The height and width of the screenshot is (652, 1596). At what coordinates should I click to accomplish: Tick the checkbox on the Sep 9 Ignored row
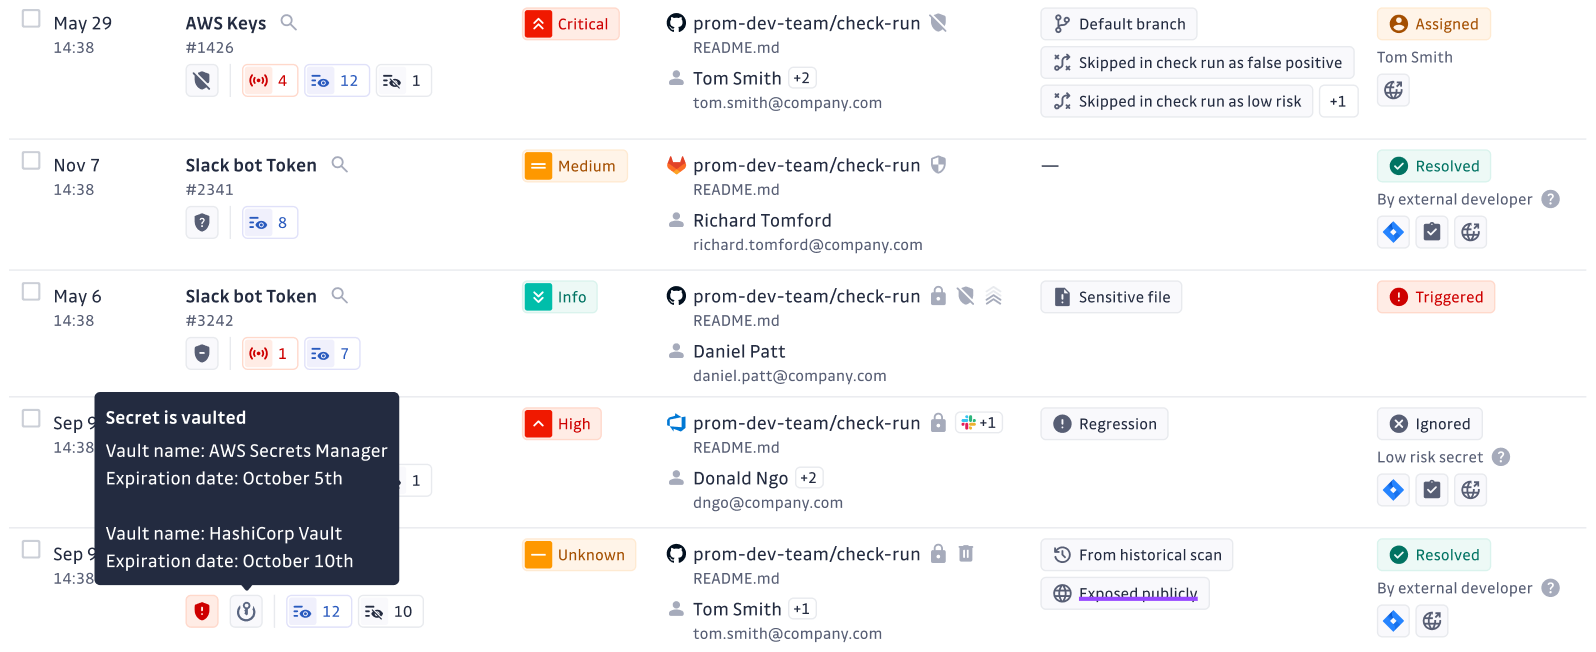tap(30, 418)
